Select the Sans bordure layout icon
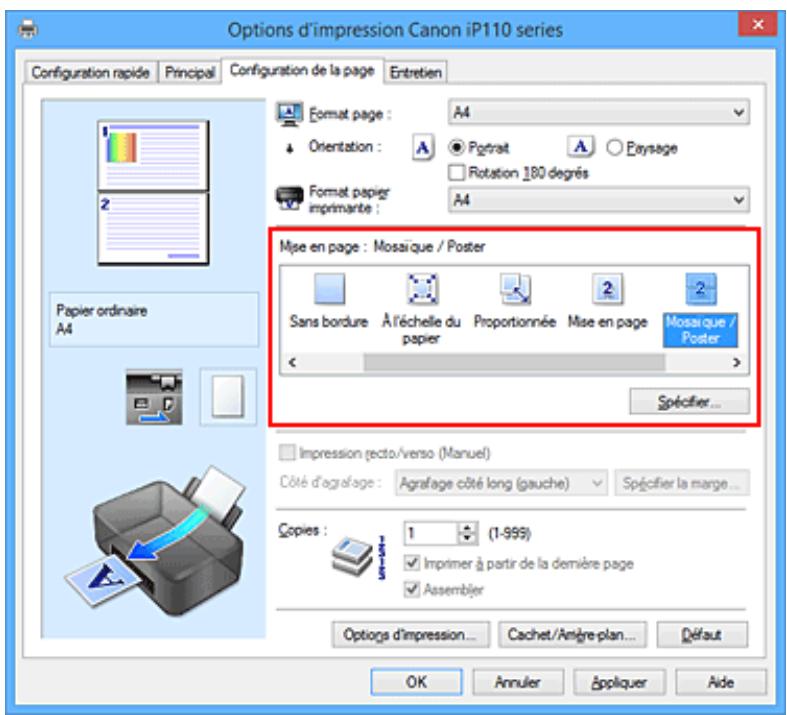 coord(329,289)
